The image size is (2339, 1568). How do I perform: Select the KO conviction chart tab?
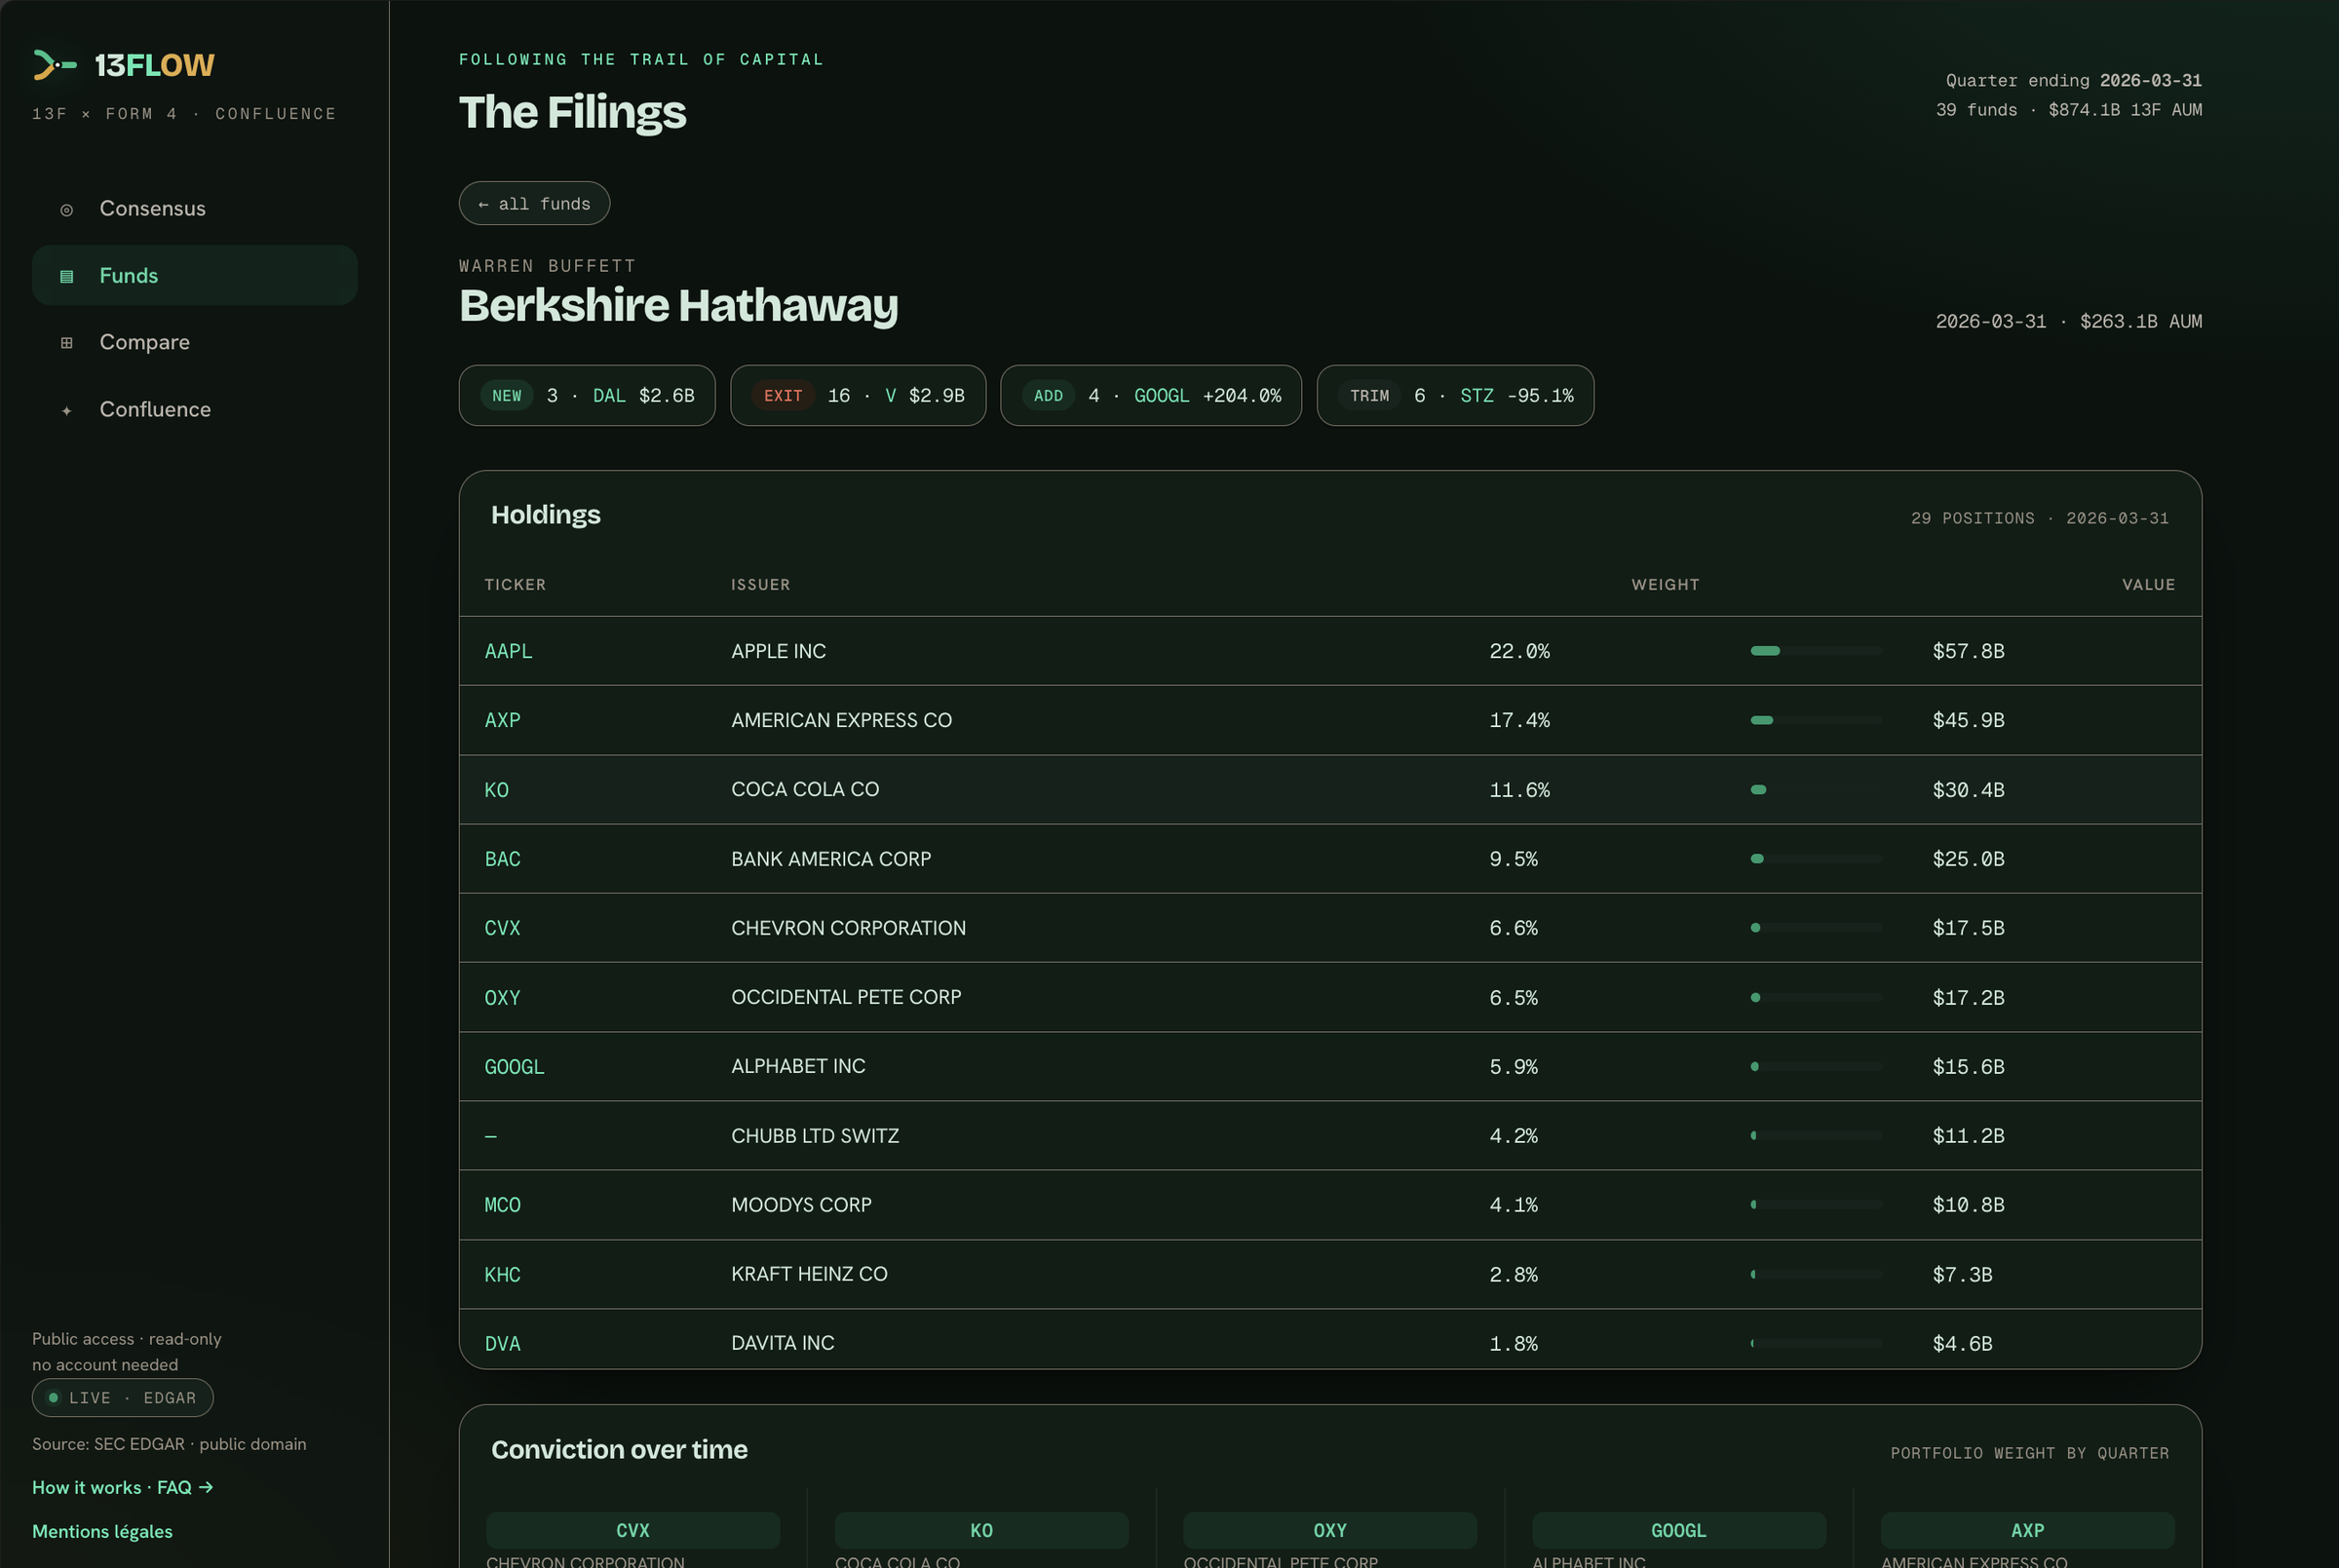[x=981, y=1530]
